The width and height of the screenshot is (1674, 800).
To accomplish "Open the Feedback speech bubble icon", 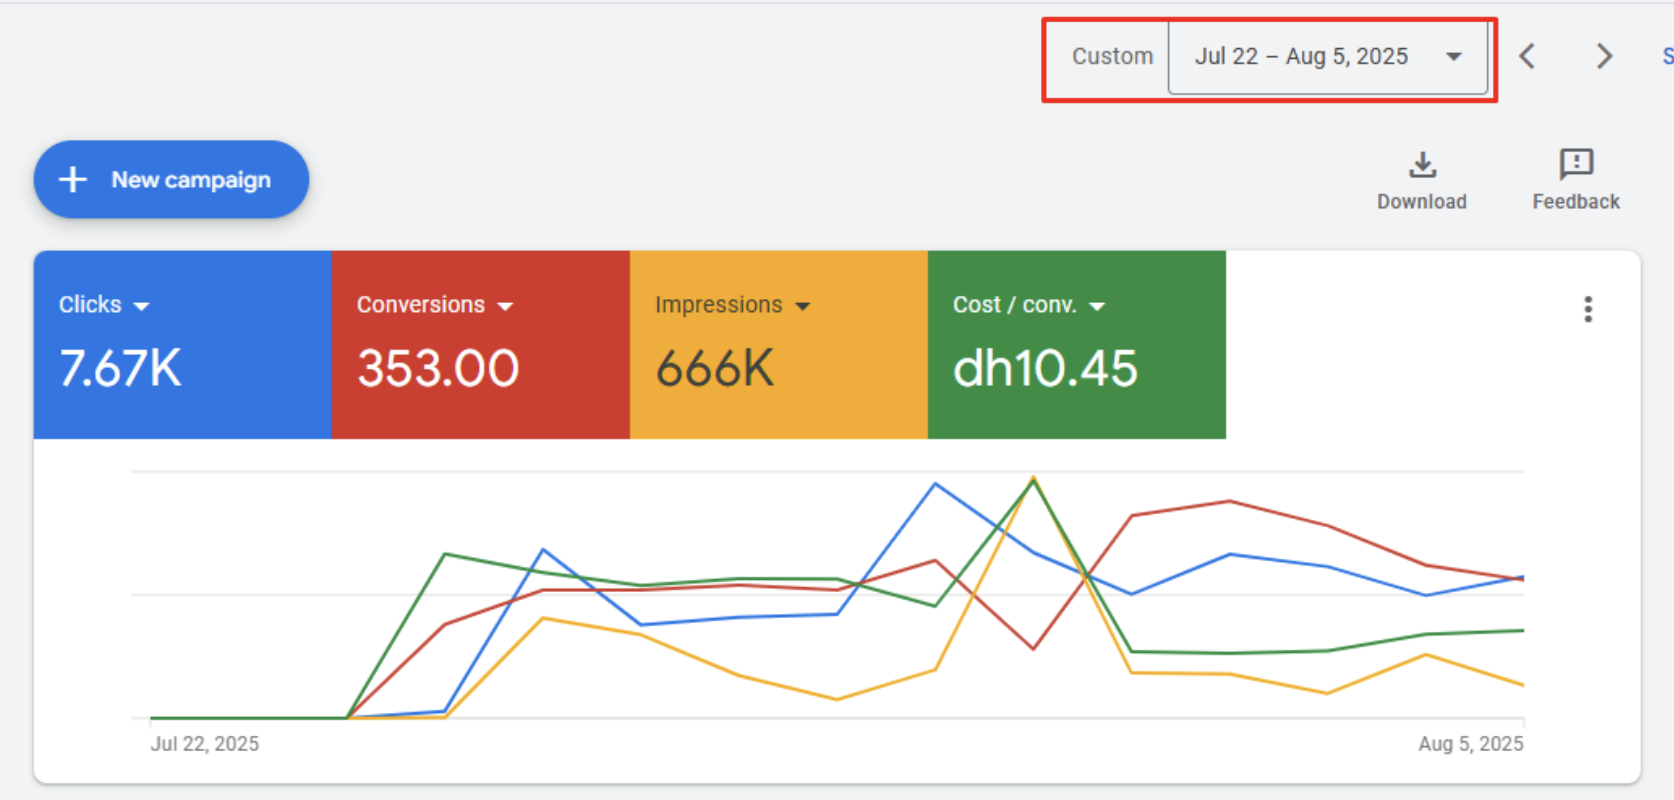I will click(x=1576, y=164).
